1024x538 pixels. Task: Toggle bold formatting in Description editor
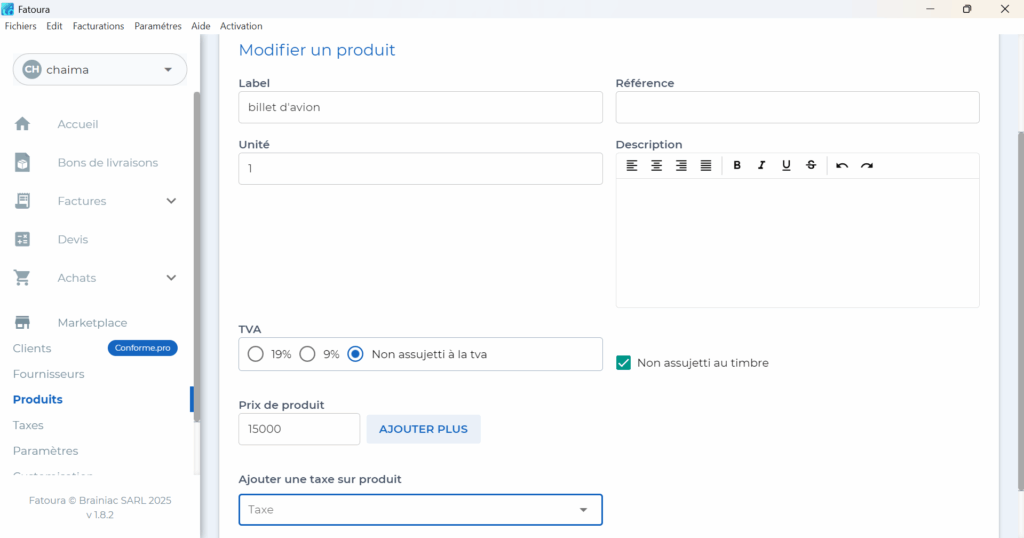[x=737, y=166]
